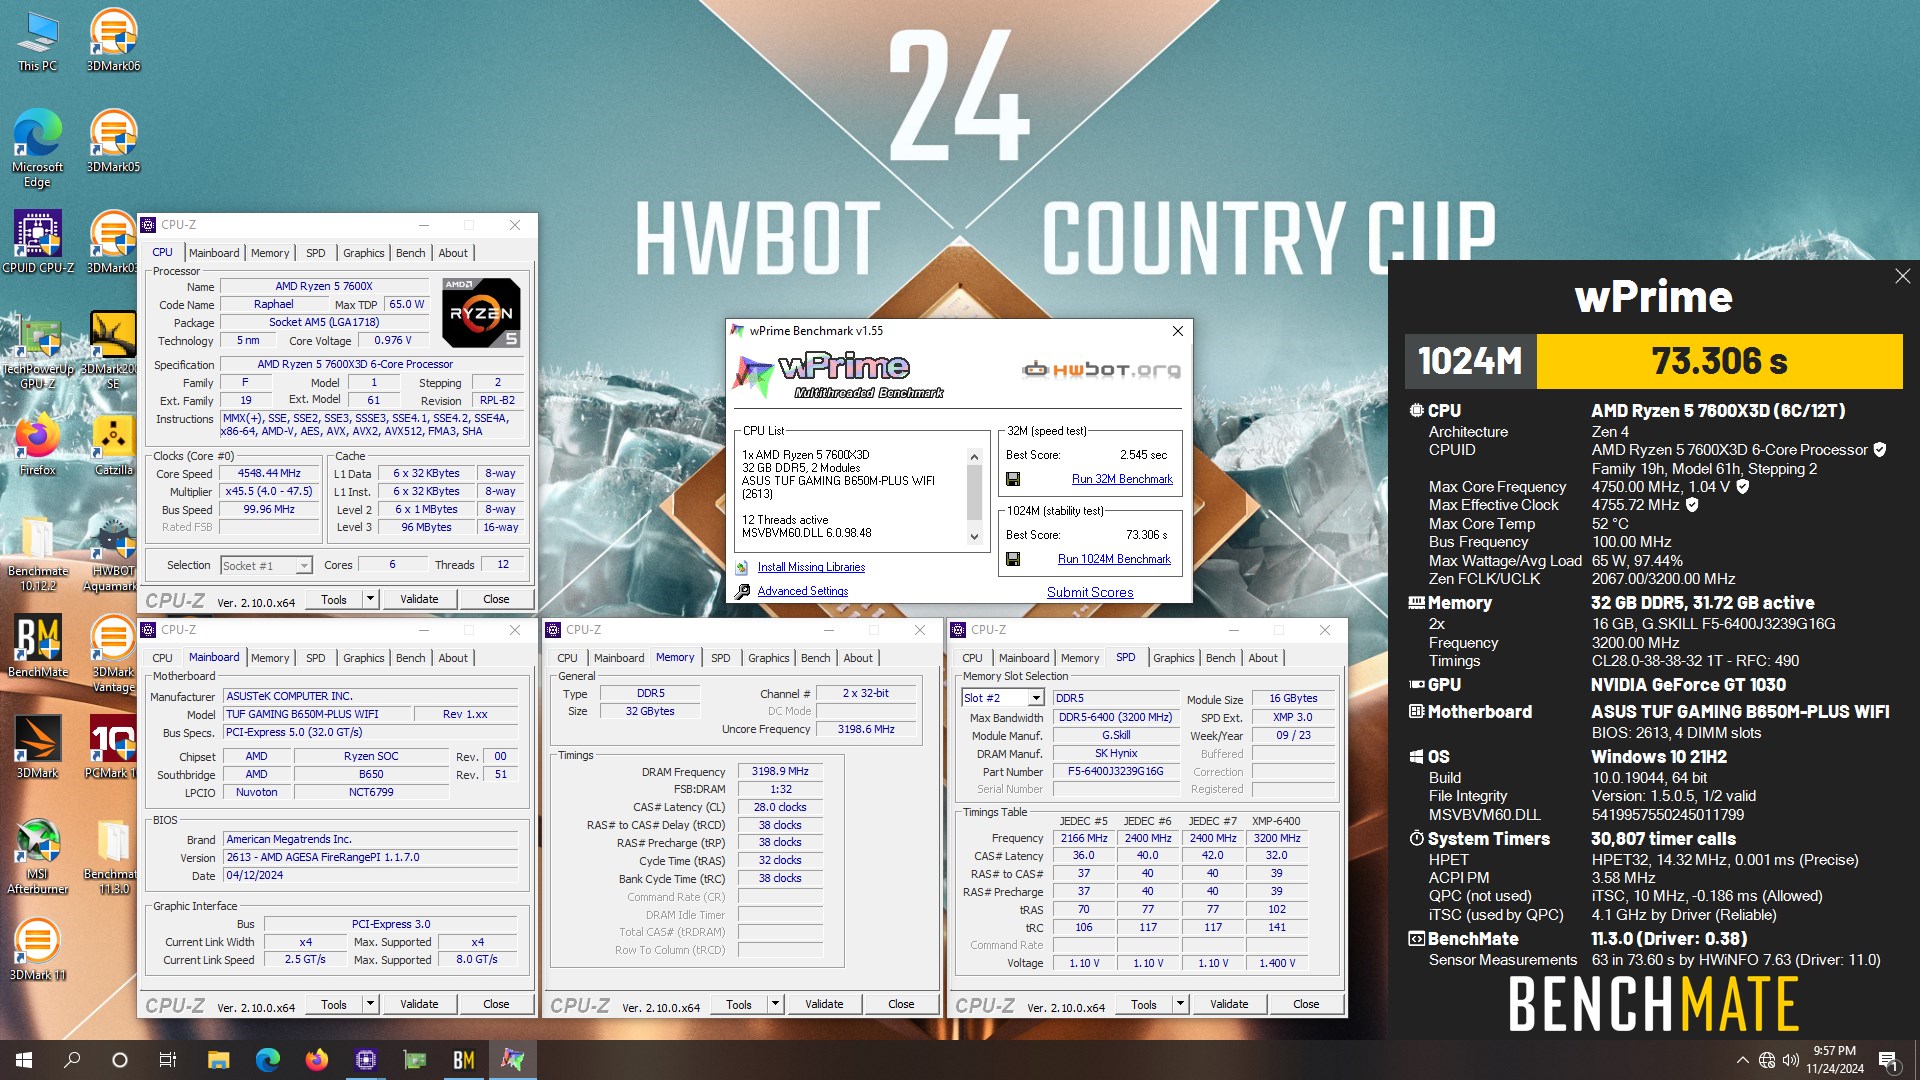Open MSI Afterburner desktop shortcut

tap(37, 856)
